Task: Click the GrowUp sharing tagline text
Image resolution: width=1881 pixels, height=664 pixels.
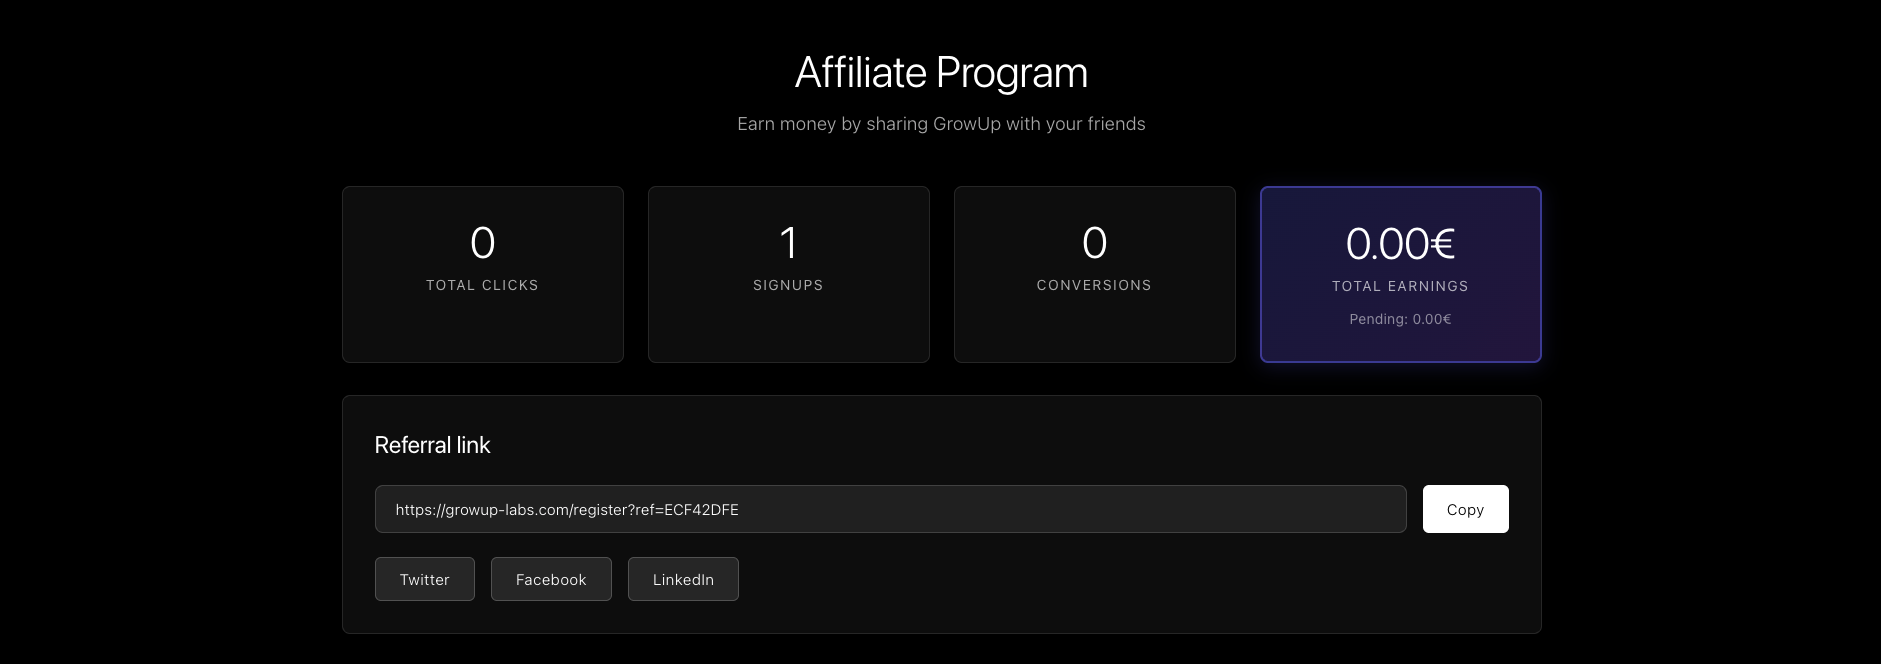Action: [940, 124]
